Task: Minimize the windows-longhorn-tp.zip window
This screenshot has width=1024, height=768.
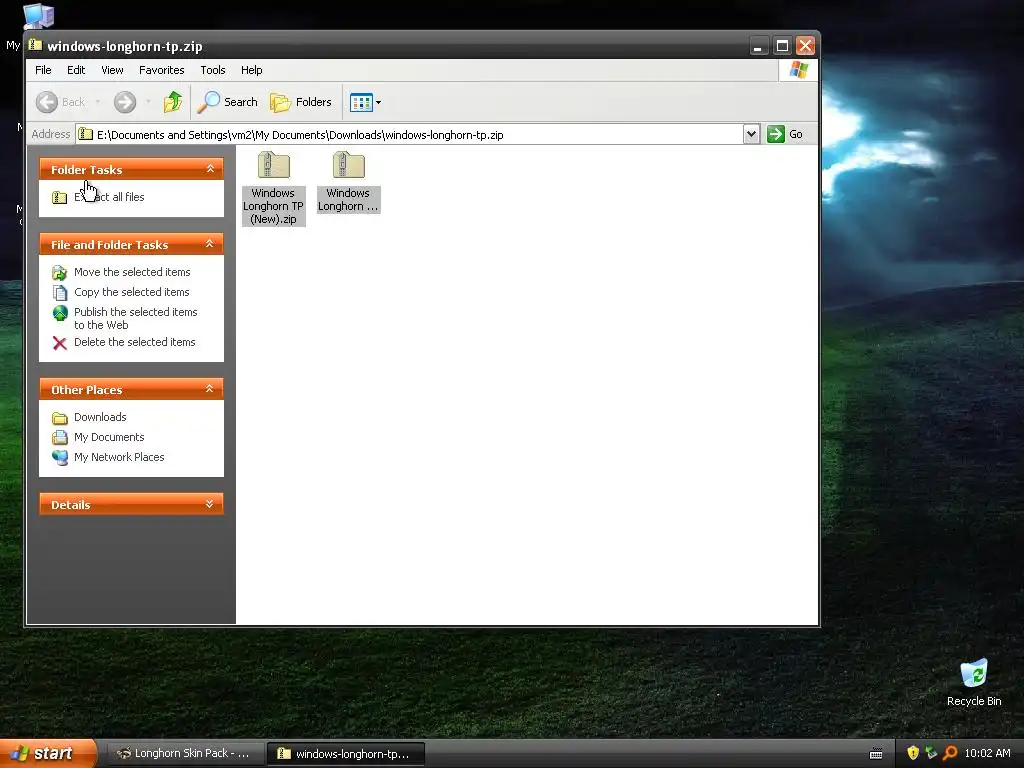Action: [758, 46]
